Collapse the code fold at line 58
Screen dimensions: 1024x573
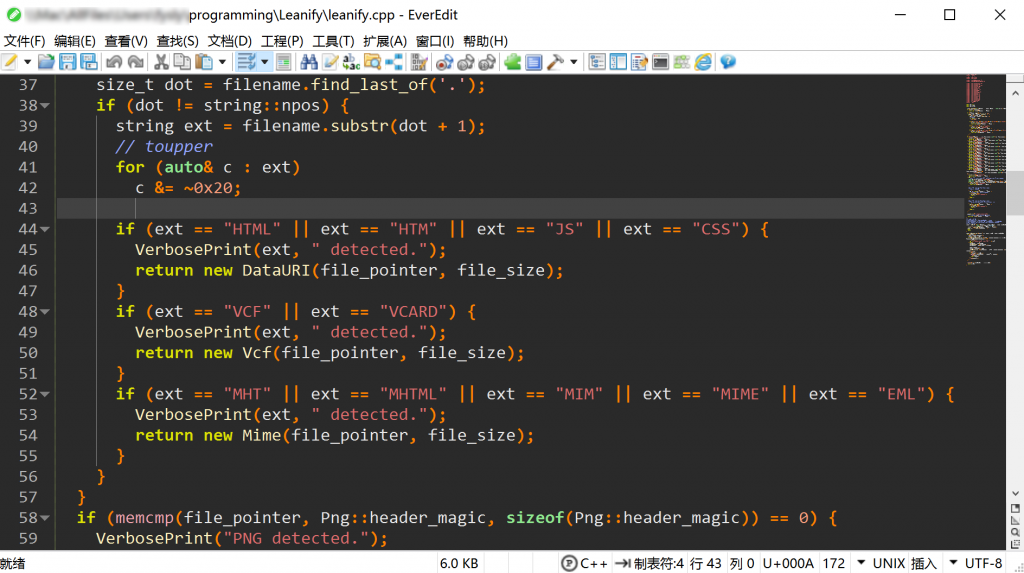[45, 517]
